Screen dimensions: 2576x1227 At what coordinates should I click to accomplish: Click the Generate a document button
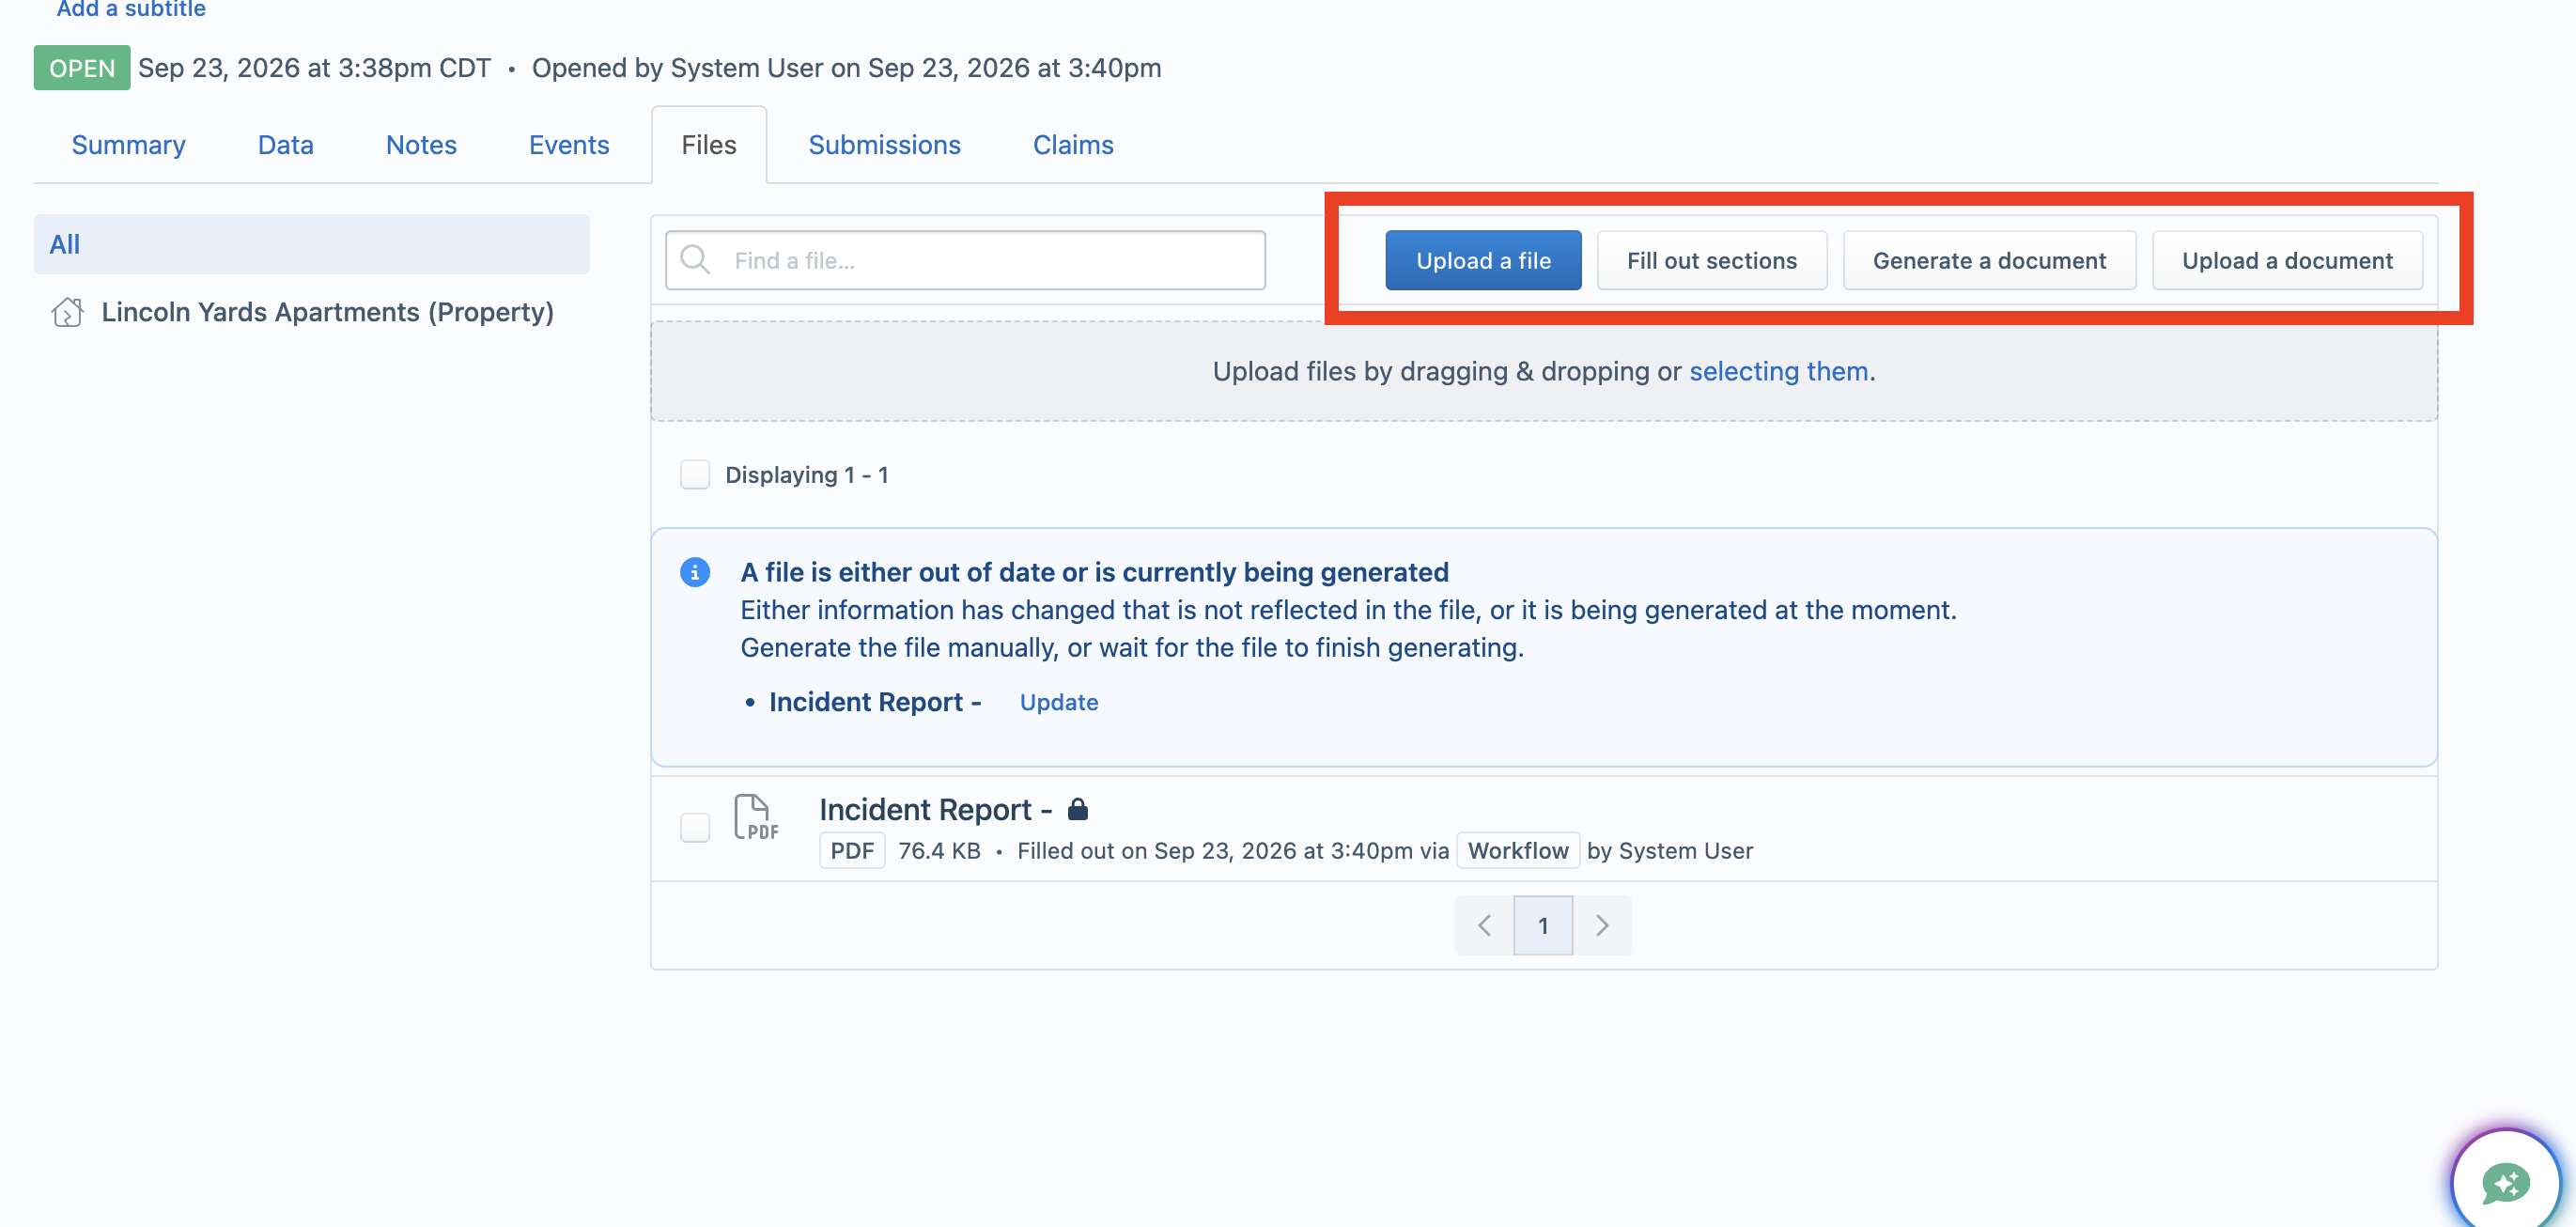pyautogui.click(x=1989, y=260)
